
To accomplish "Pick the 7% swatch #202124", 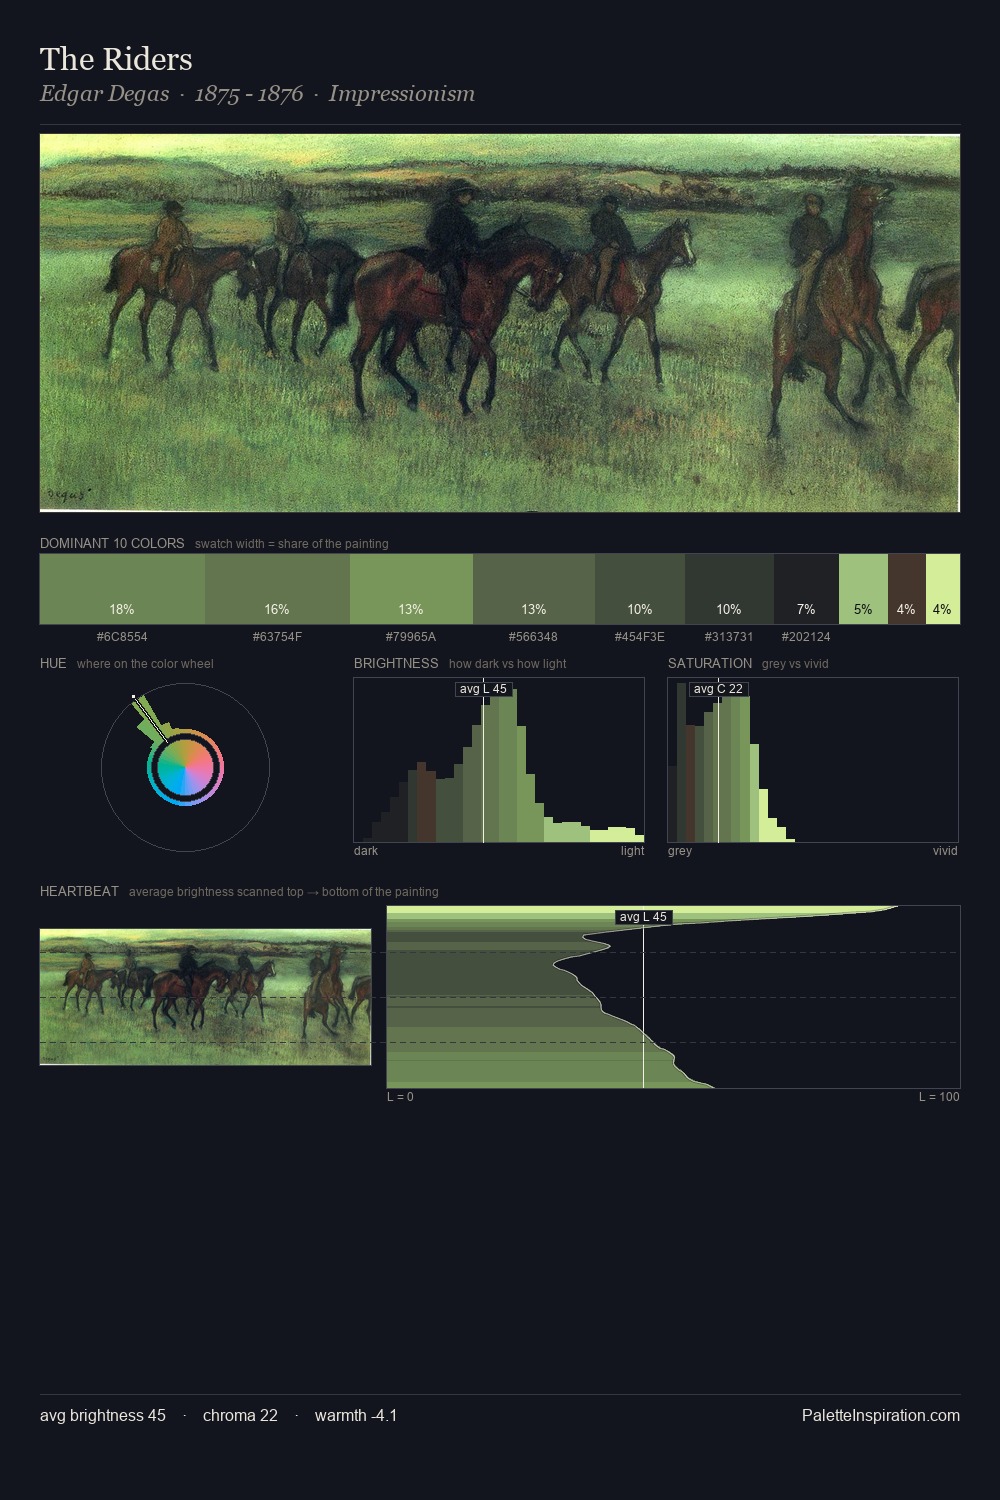I will [x=806, y=589].
